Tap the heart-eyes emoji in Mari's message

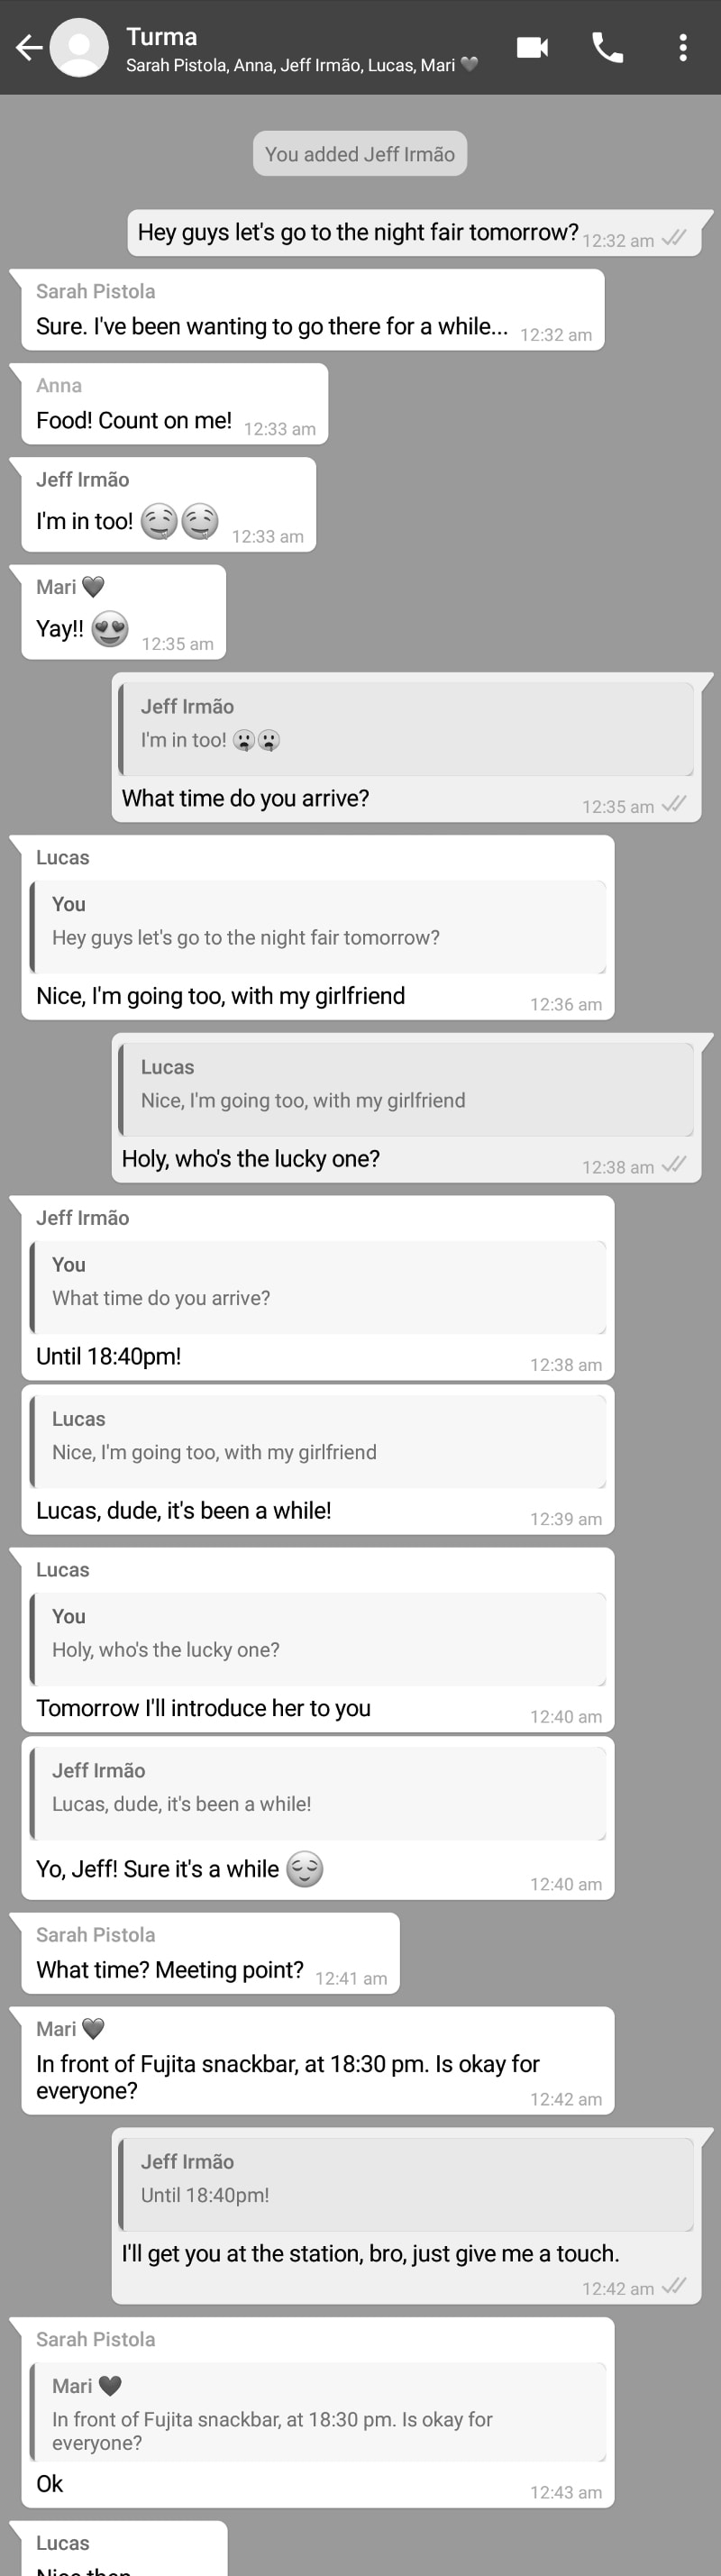(110, 630)
